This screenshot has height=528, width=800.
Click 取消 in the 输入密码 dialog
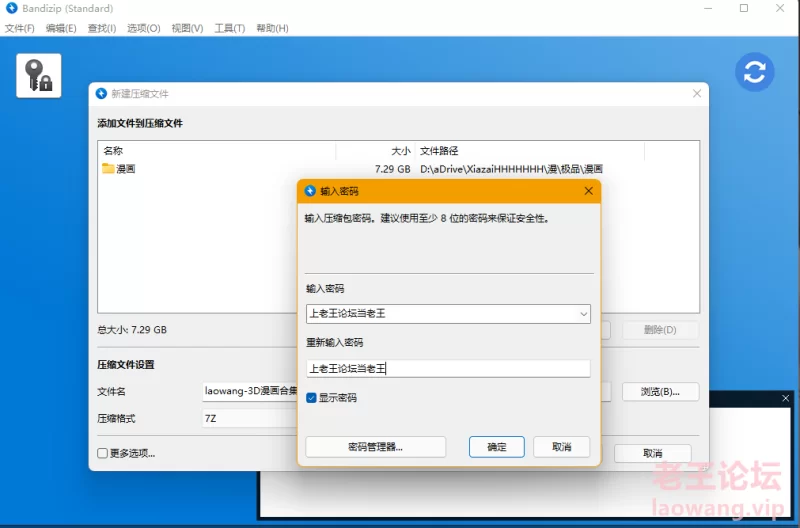pos(562,447)
